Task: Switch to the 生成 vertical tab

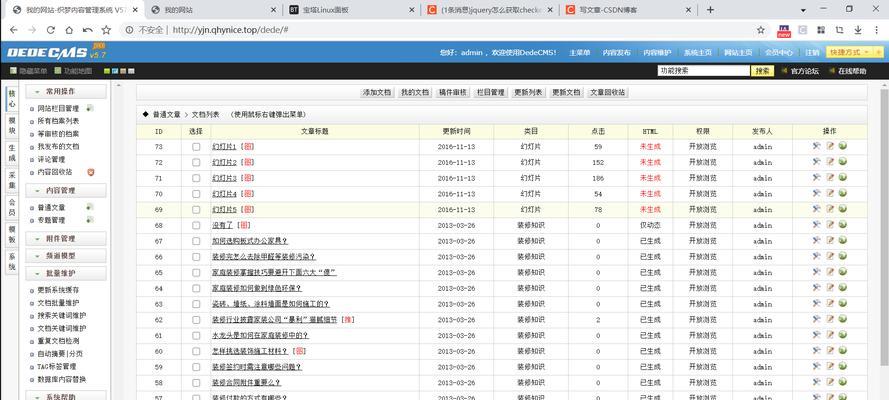Action: click(x=12, y=152)
